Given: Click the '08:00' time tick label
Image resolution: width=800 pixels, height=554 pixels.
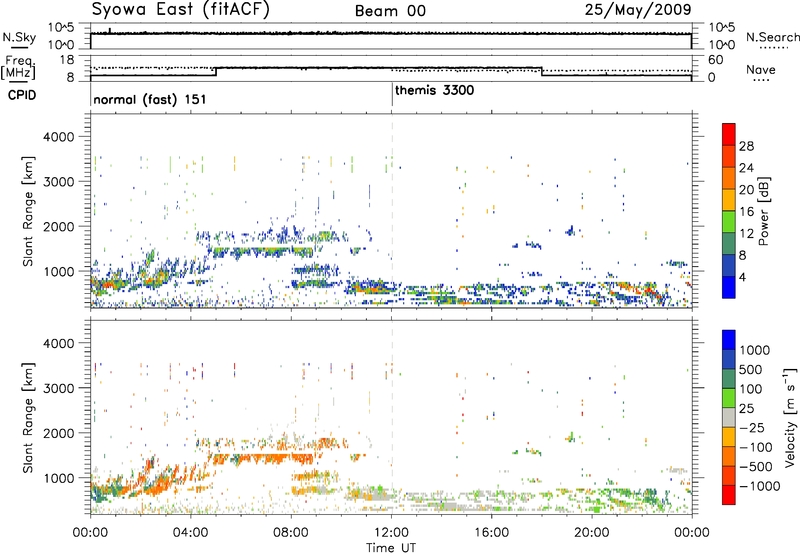Looking at the screenshot, I should point(291,533).
